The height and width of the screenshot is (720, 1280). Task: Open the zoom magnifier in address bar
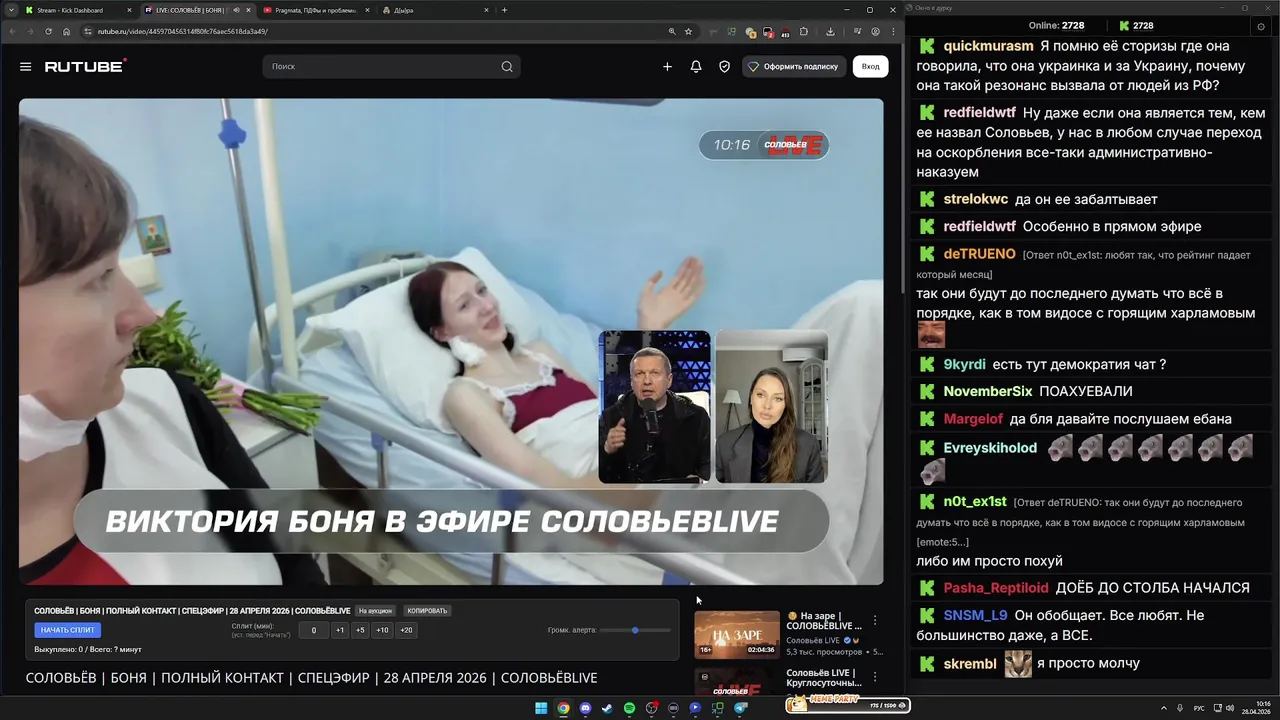672,31
